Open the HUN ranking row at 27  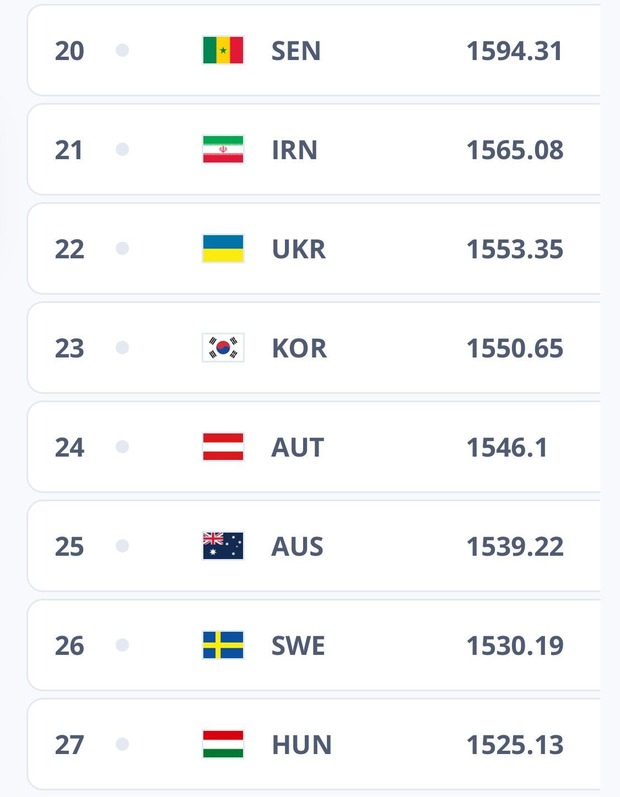point(314,744)
